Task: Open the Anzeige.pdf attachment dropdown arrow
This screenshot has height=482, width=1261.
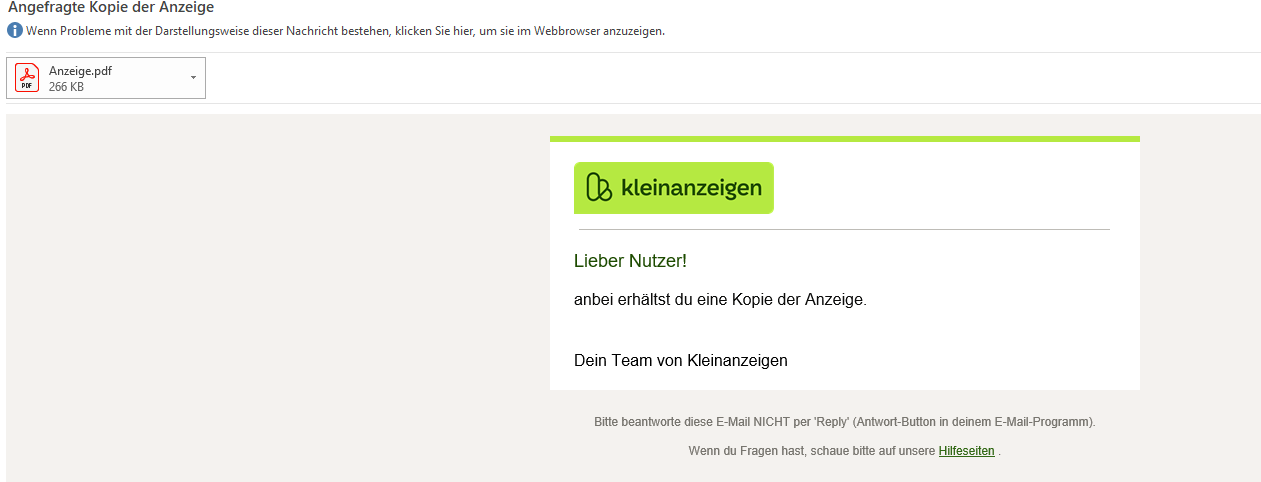Action: click(193, 78)
